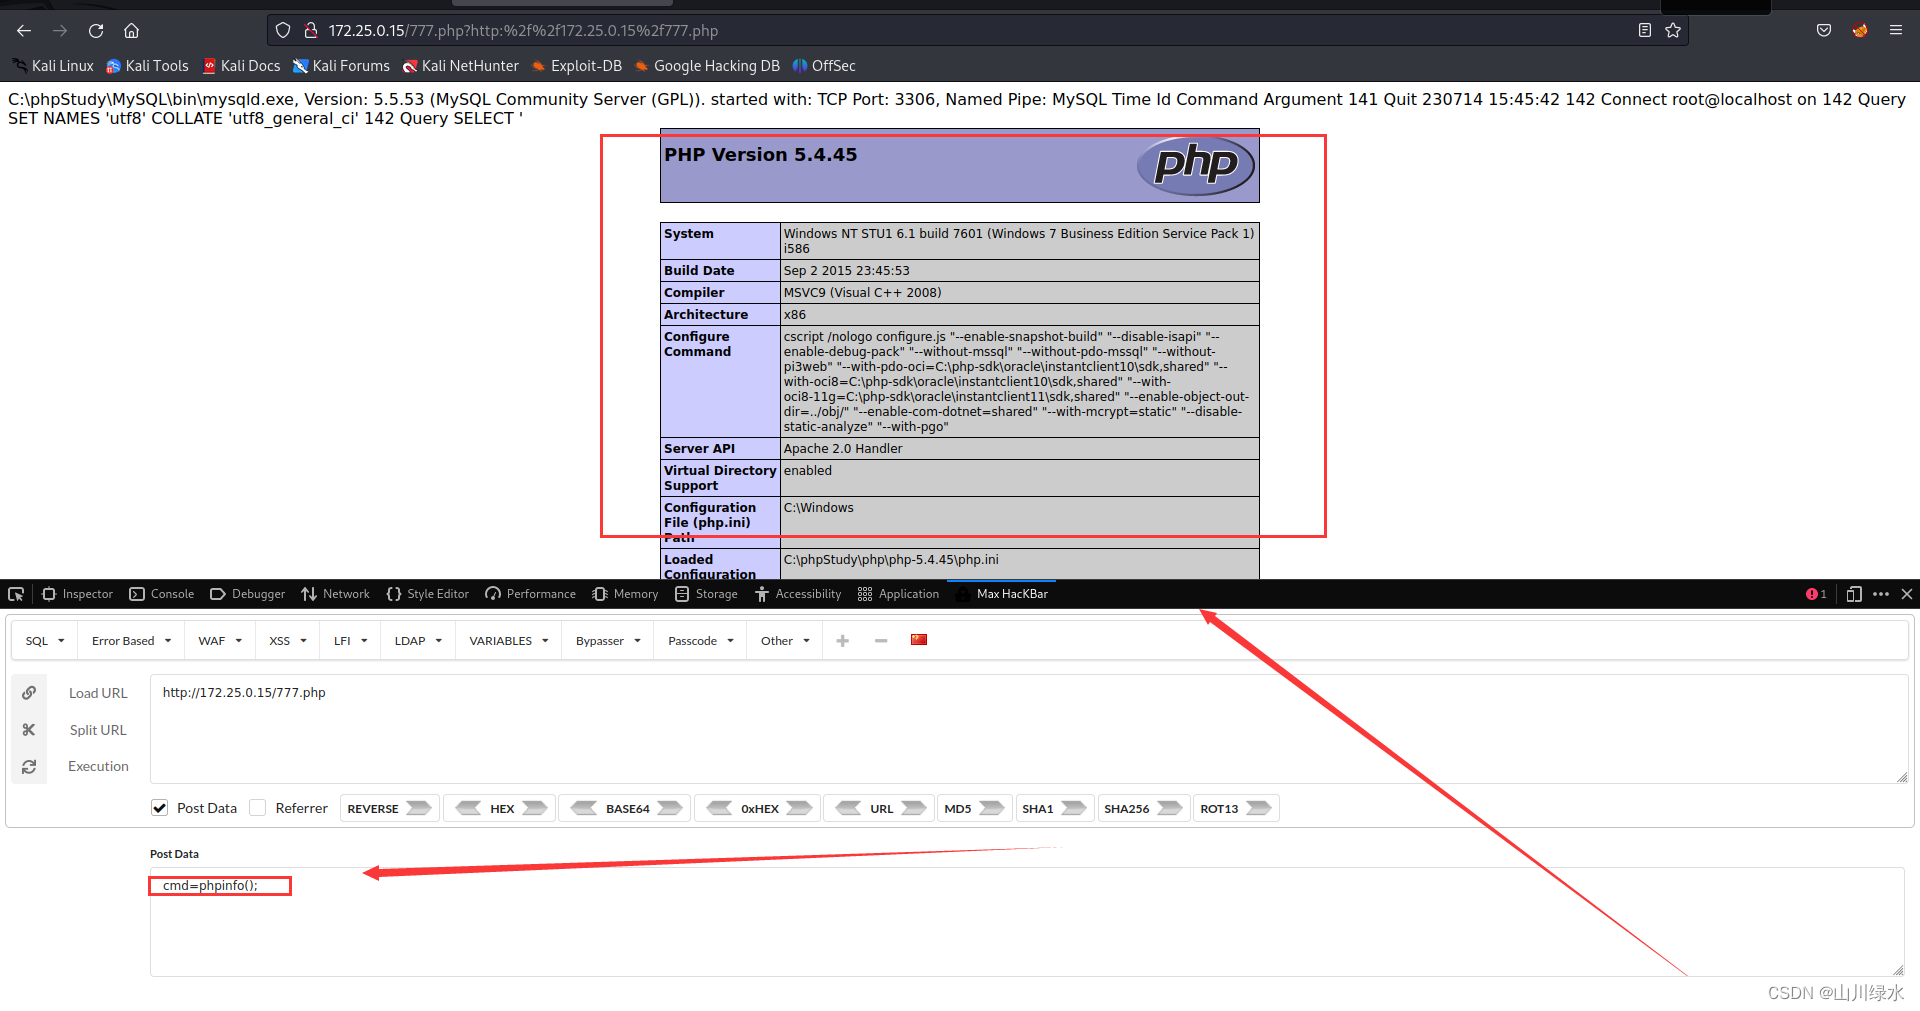Switch to the Storage tab
The height and width of the screenshot is (1011, 1920).
click(x=707, y=594)
